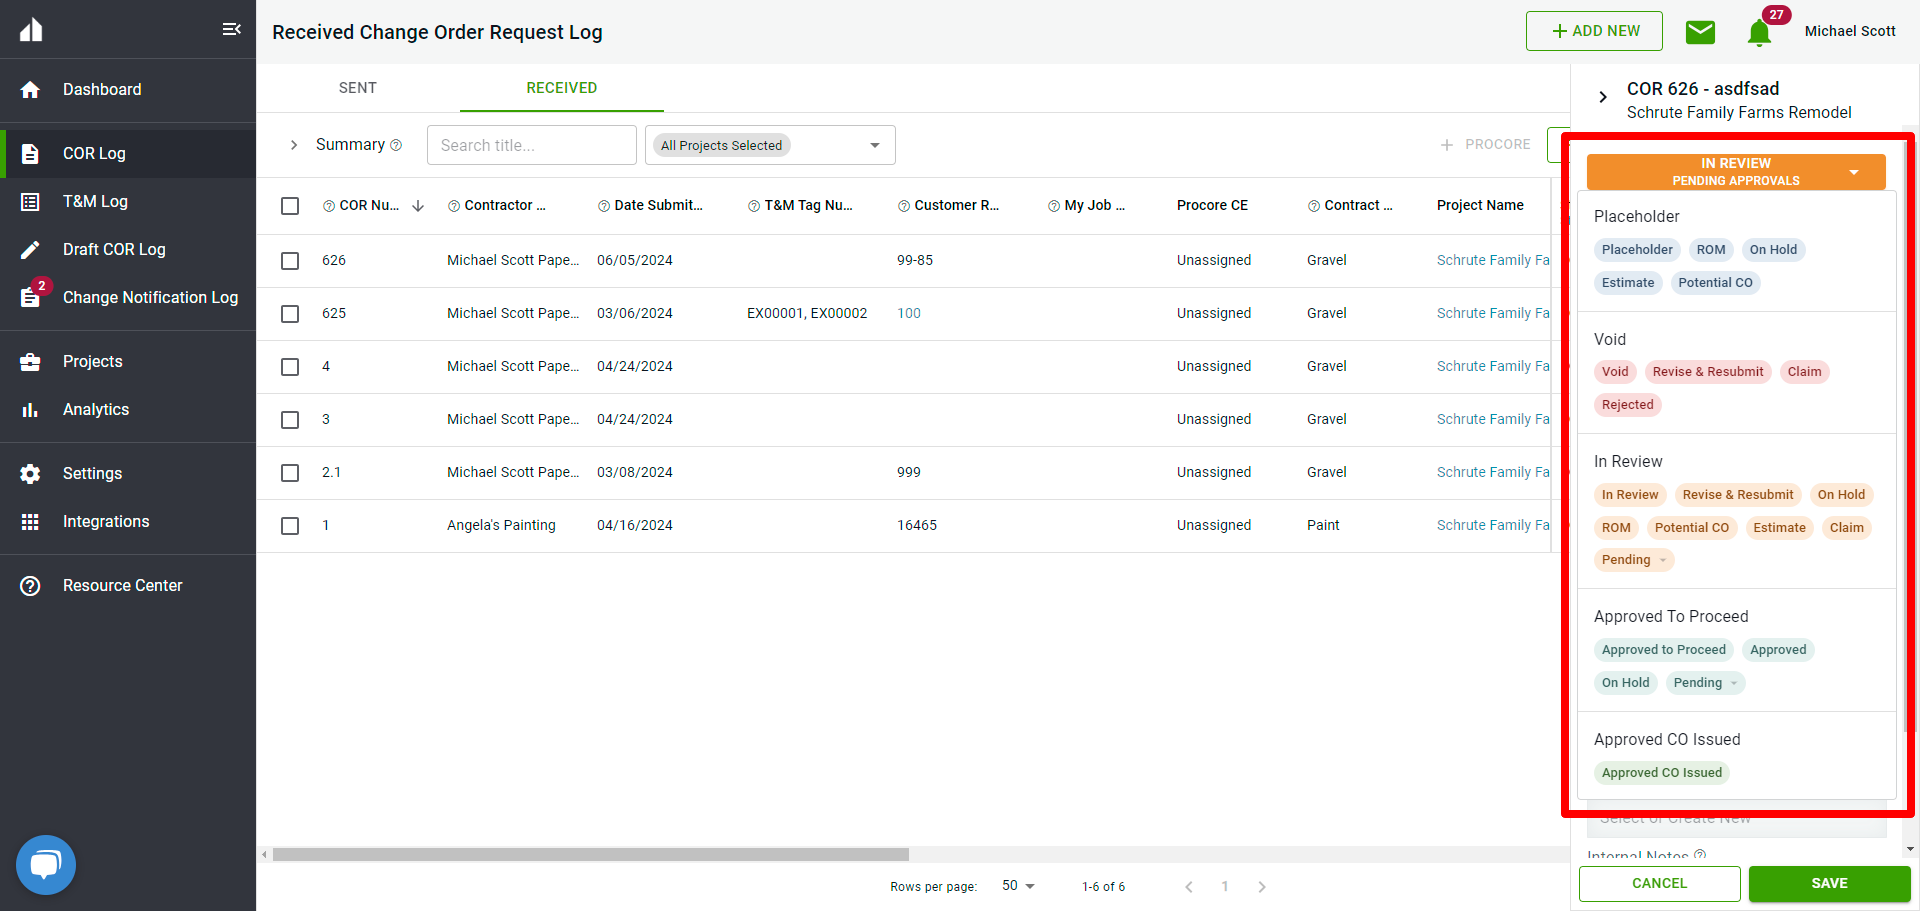The image size is (1920, 911).
Task: Open T&M Log from the sidebar
Action: click(x=95, y=202)
